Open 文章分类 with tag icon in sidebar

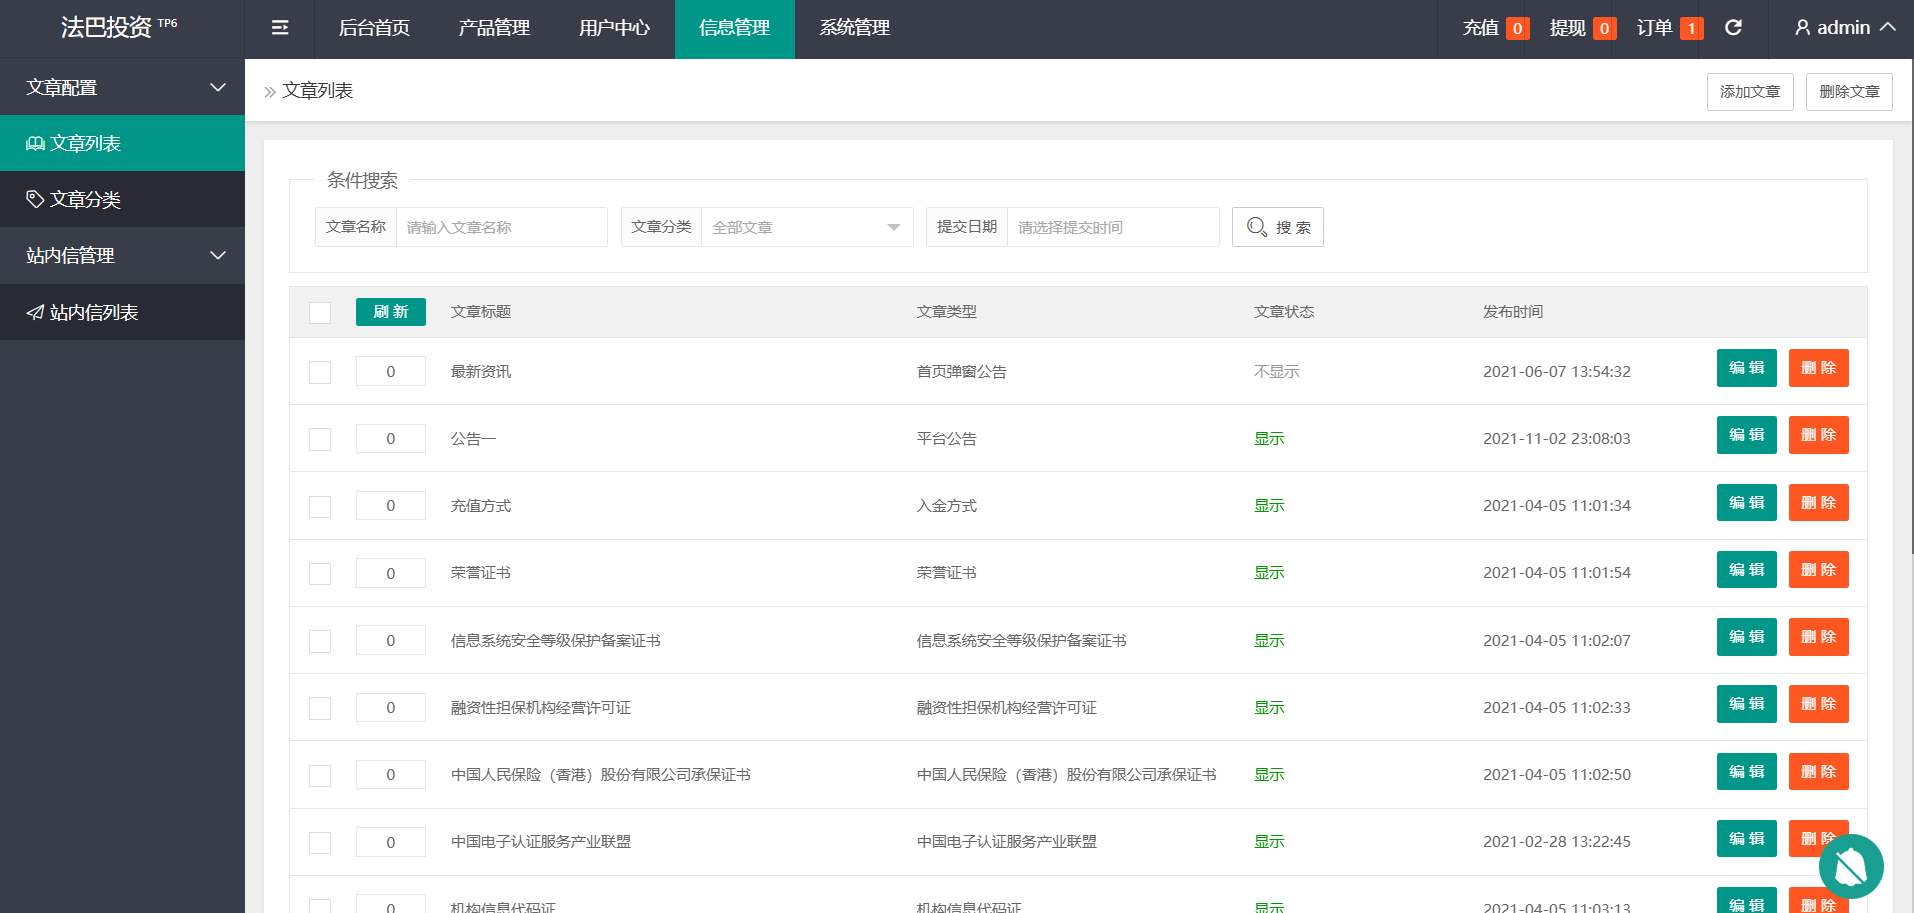(x=122, y=199)
